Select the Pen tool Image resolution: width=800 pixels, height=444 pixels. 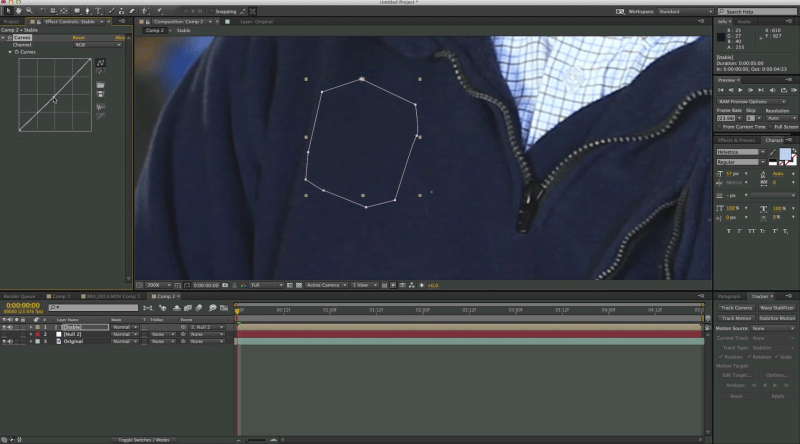(87, 11)
